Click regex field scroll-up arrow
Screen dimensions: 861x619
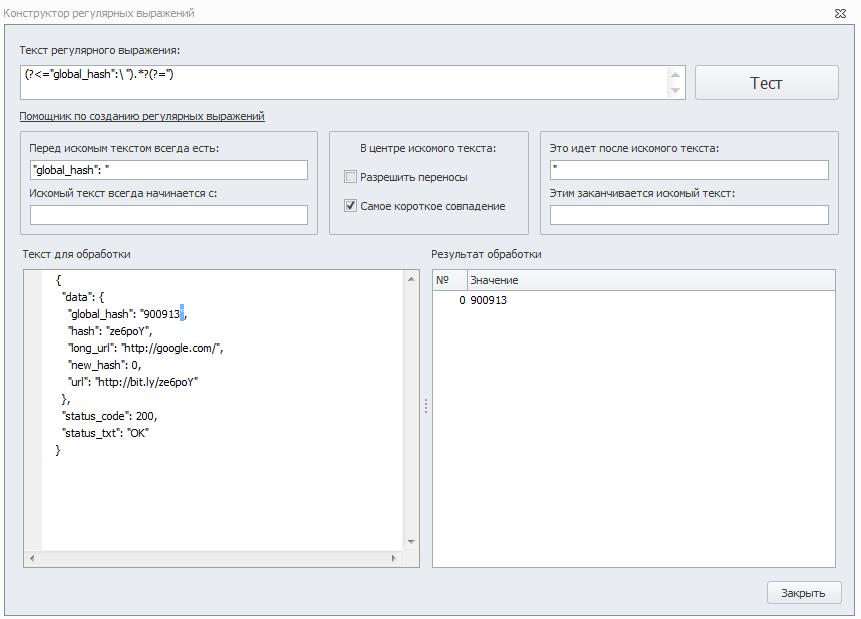675,75
